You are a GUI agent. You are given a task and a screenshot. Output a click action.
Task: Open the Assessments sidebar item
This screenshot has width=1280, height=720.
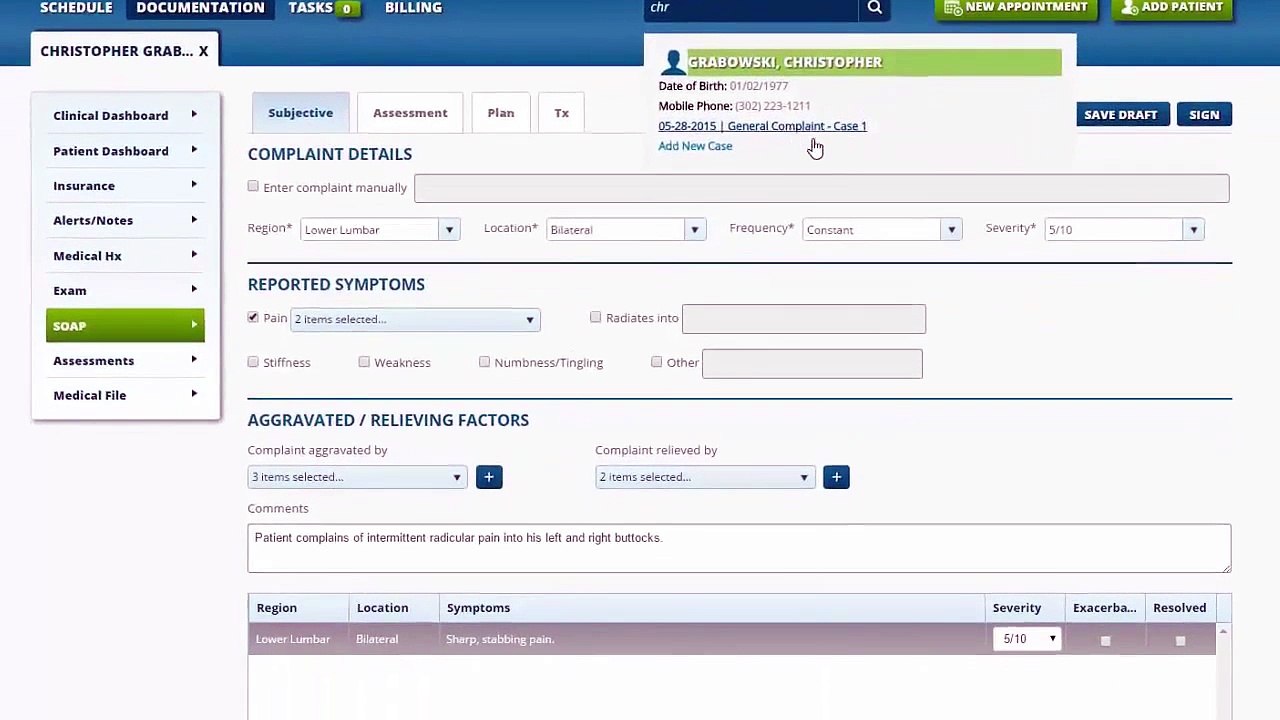coord(125,360)
